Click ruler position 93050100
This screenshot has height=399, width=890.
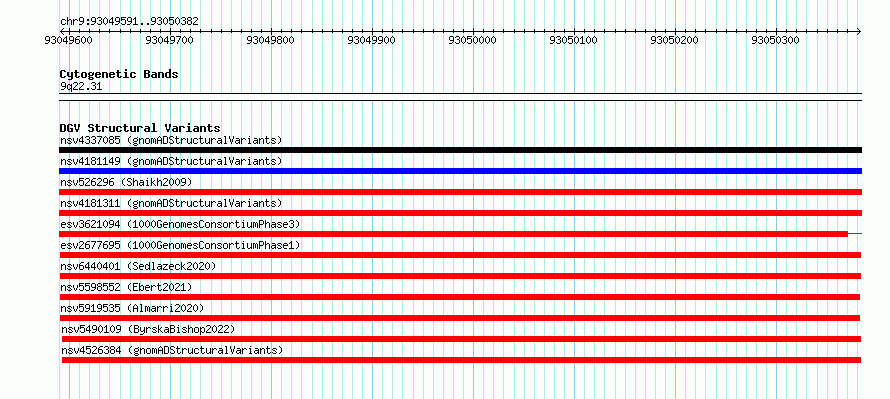[x=574, y=40]
